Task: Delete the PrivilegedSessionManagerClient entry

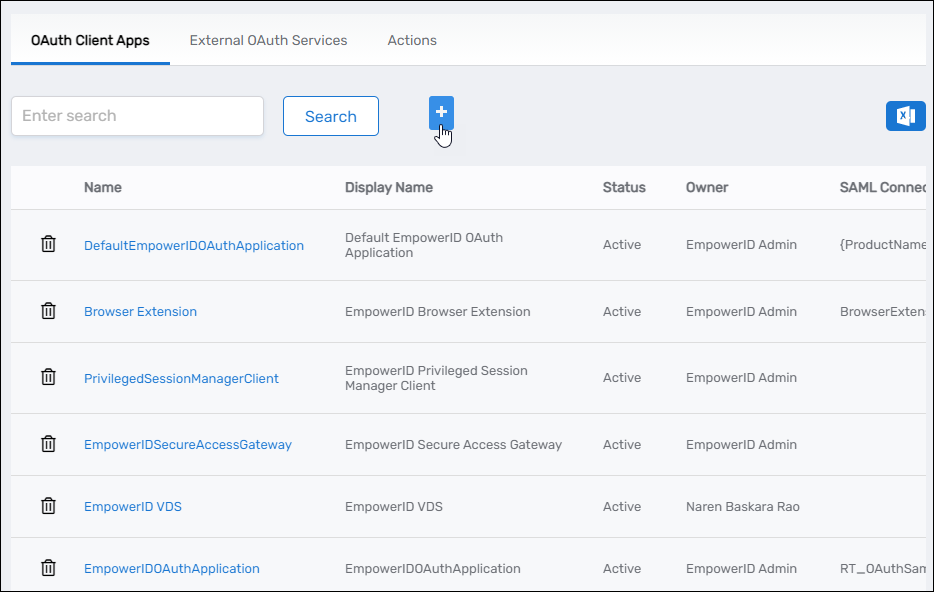Action: (x=48, y=377)
